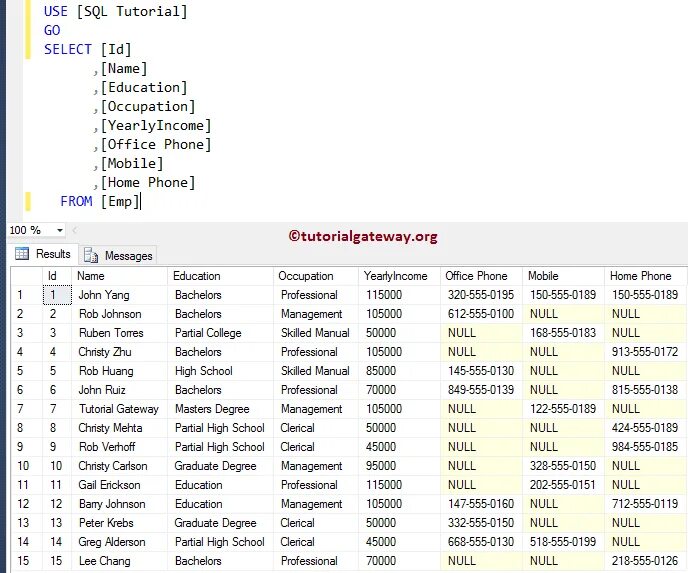Select home phone 984-555-0185 cell
This screenshot has height=573, width=688.
645,447
